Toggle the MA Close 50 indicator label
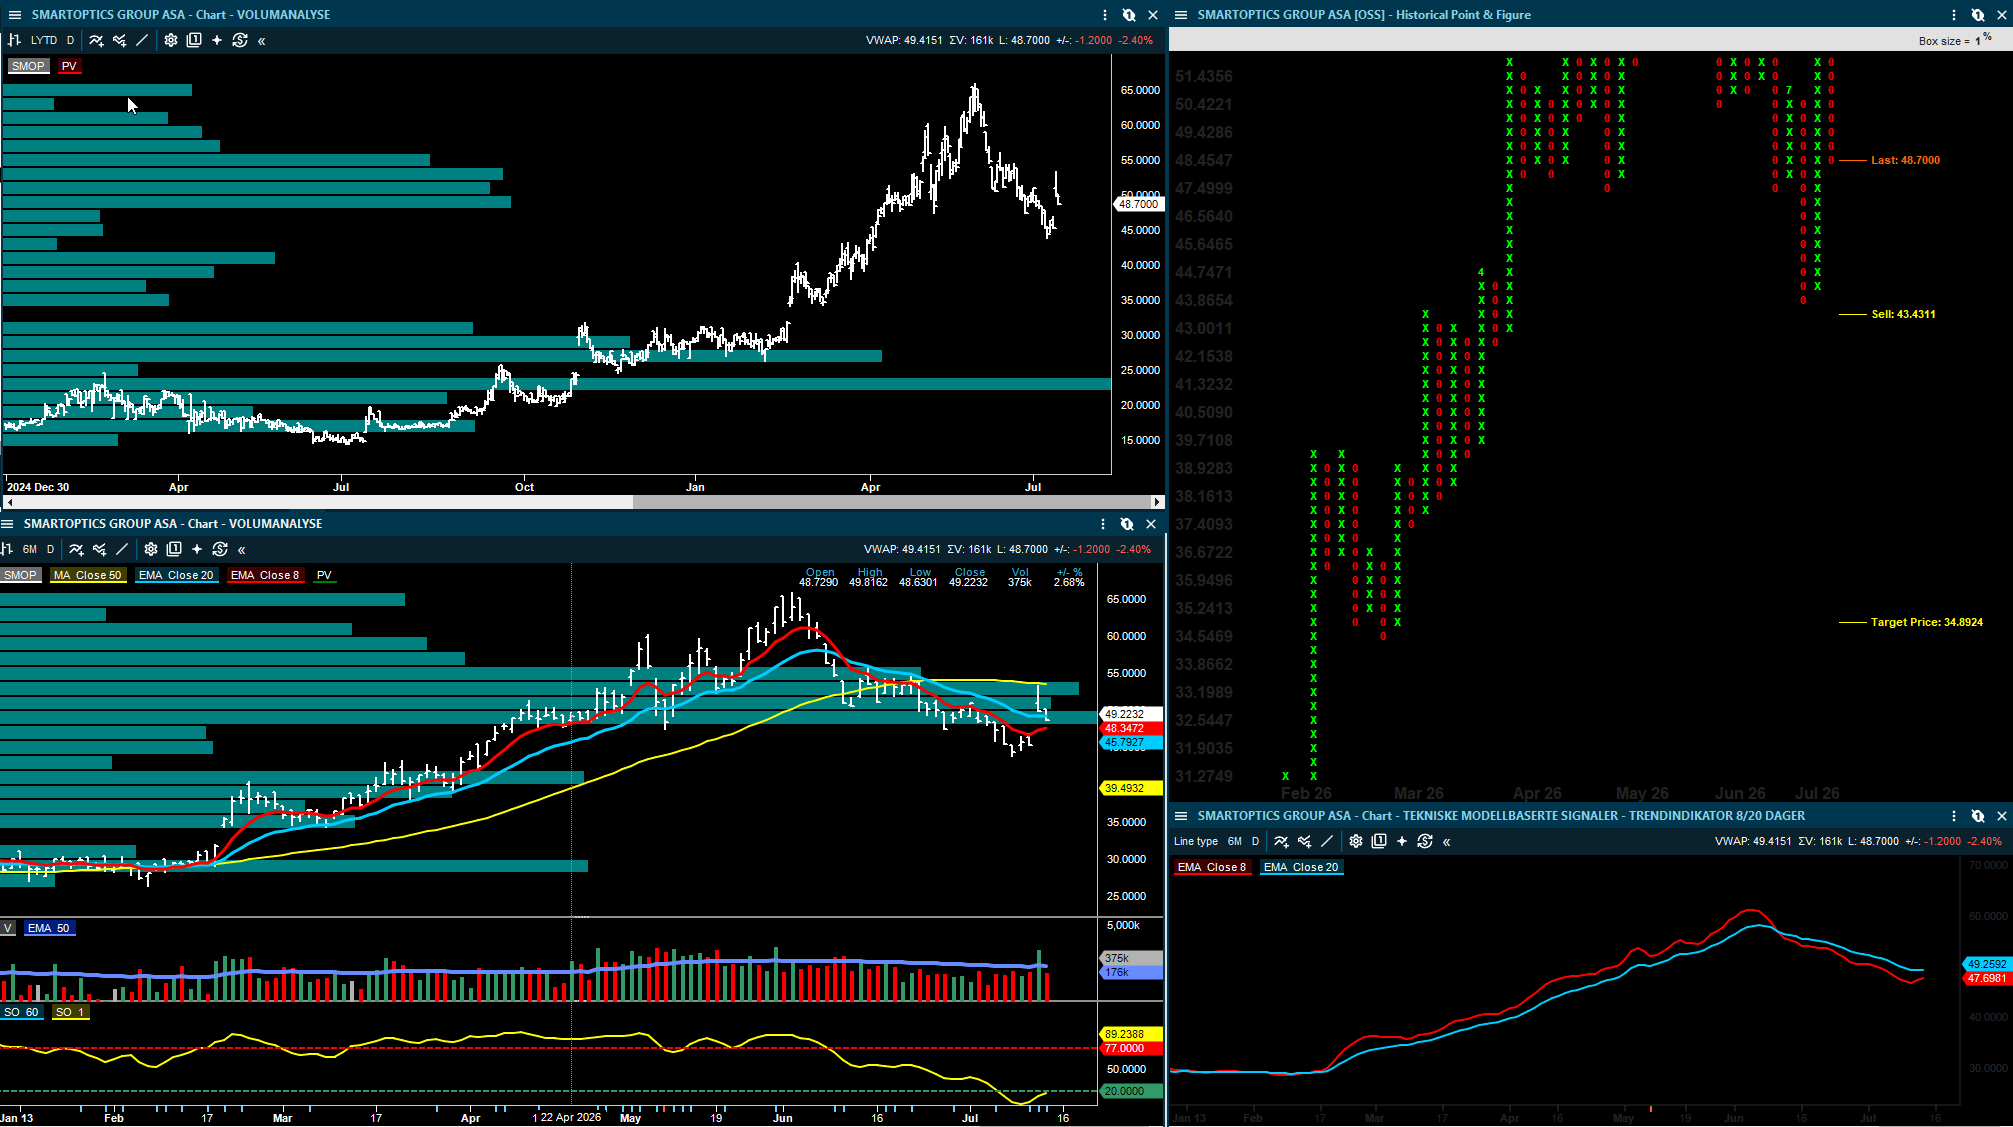Screen dimensions: 2013x1127 88,575
